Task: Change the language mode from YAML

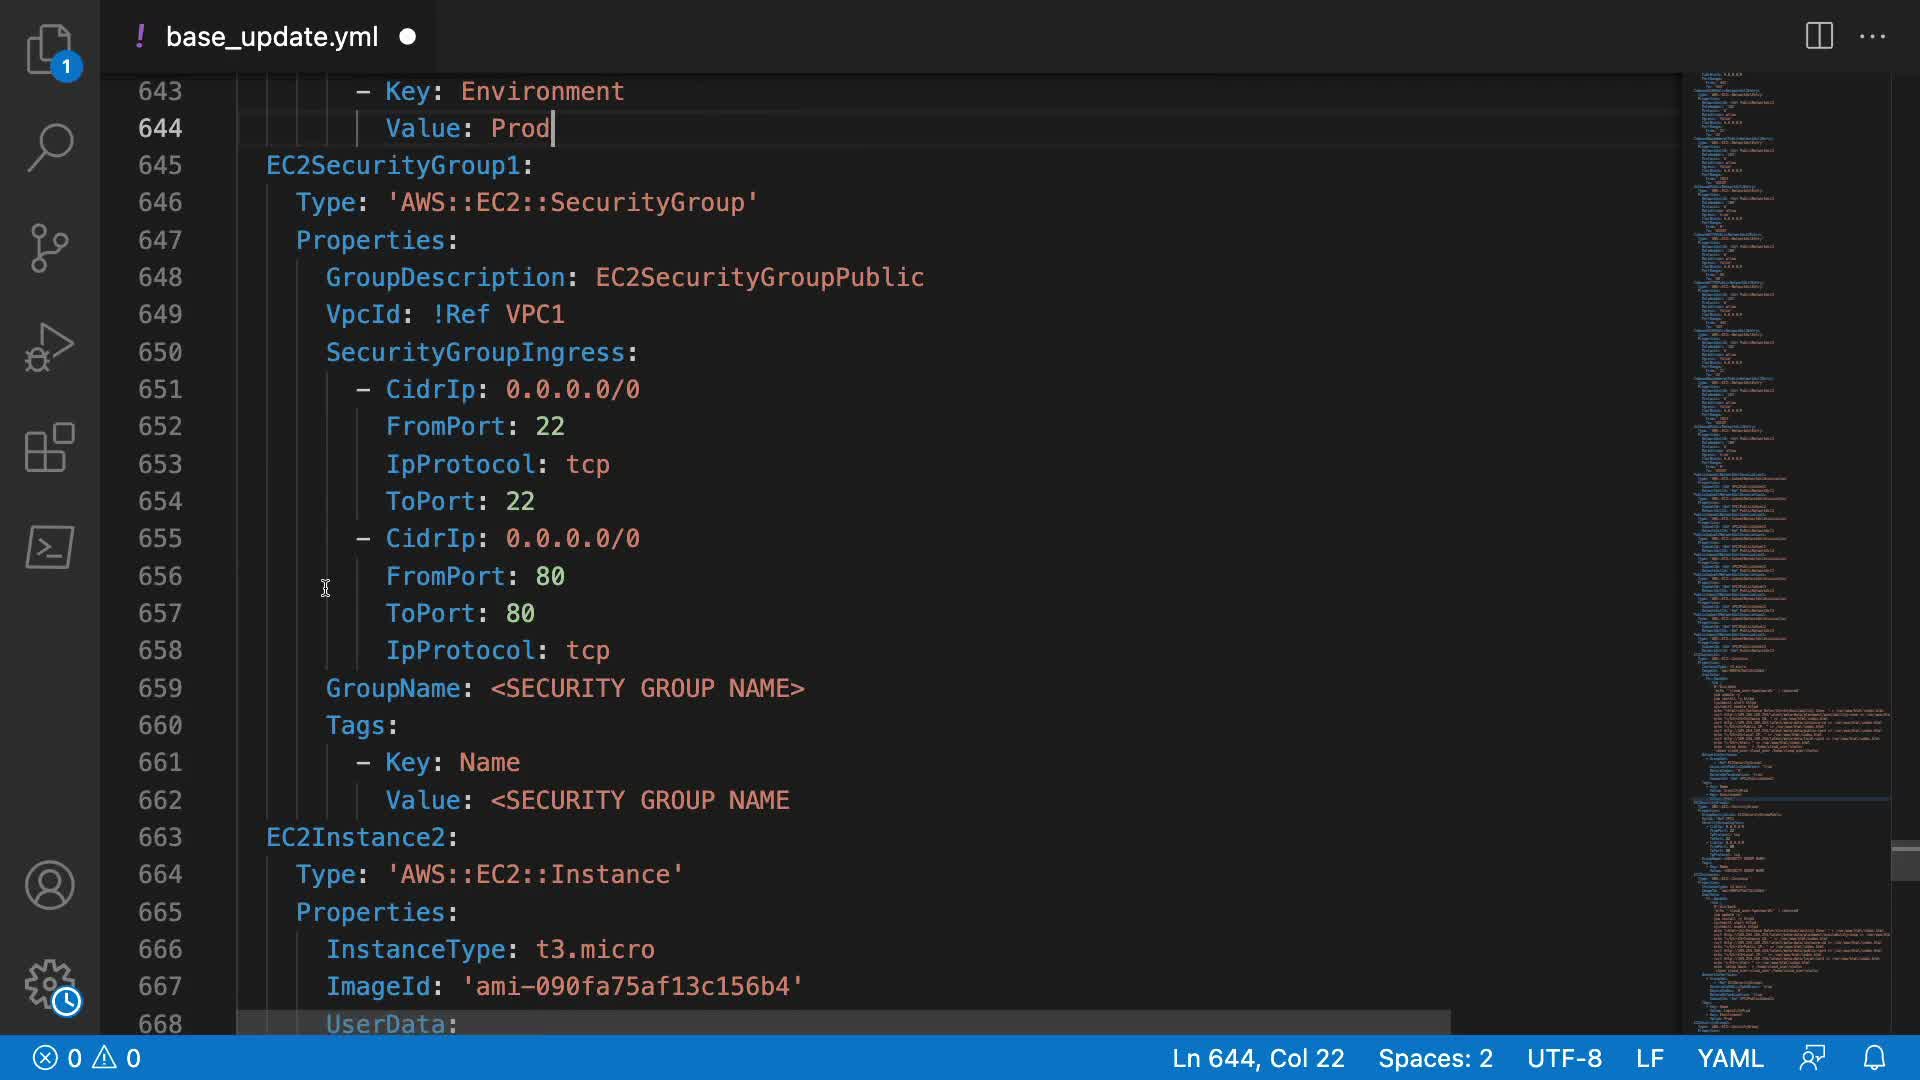Action: click(x=1730, y=1058)
